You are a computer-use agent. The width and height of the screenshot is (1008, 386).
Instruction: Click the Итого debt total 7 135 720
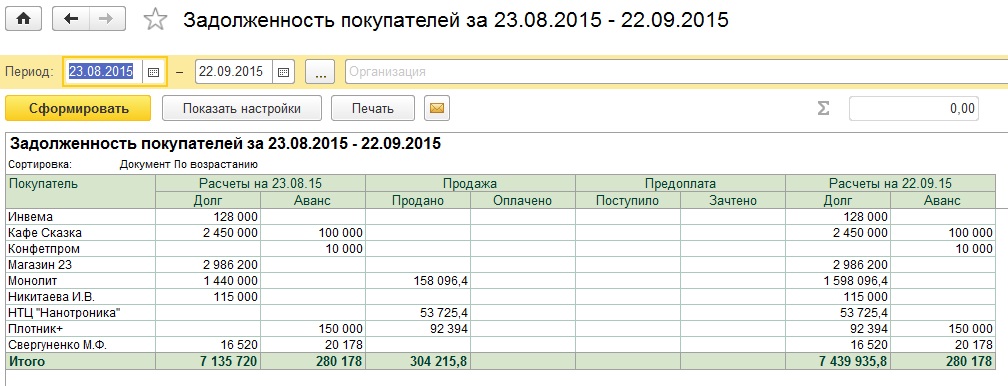pos(208,362)
